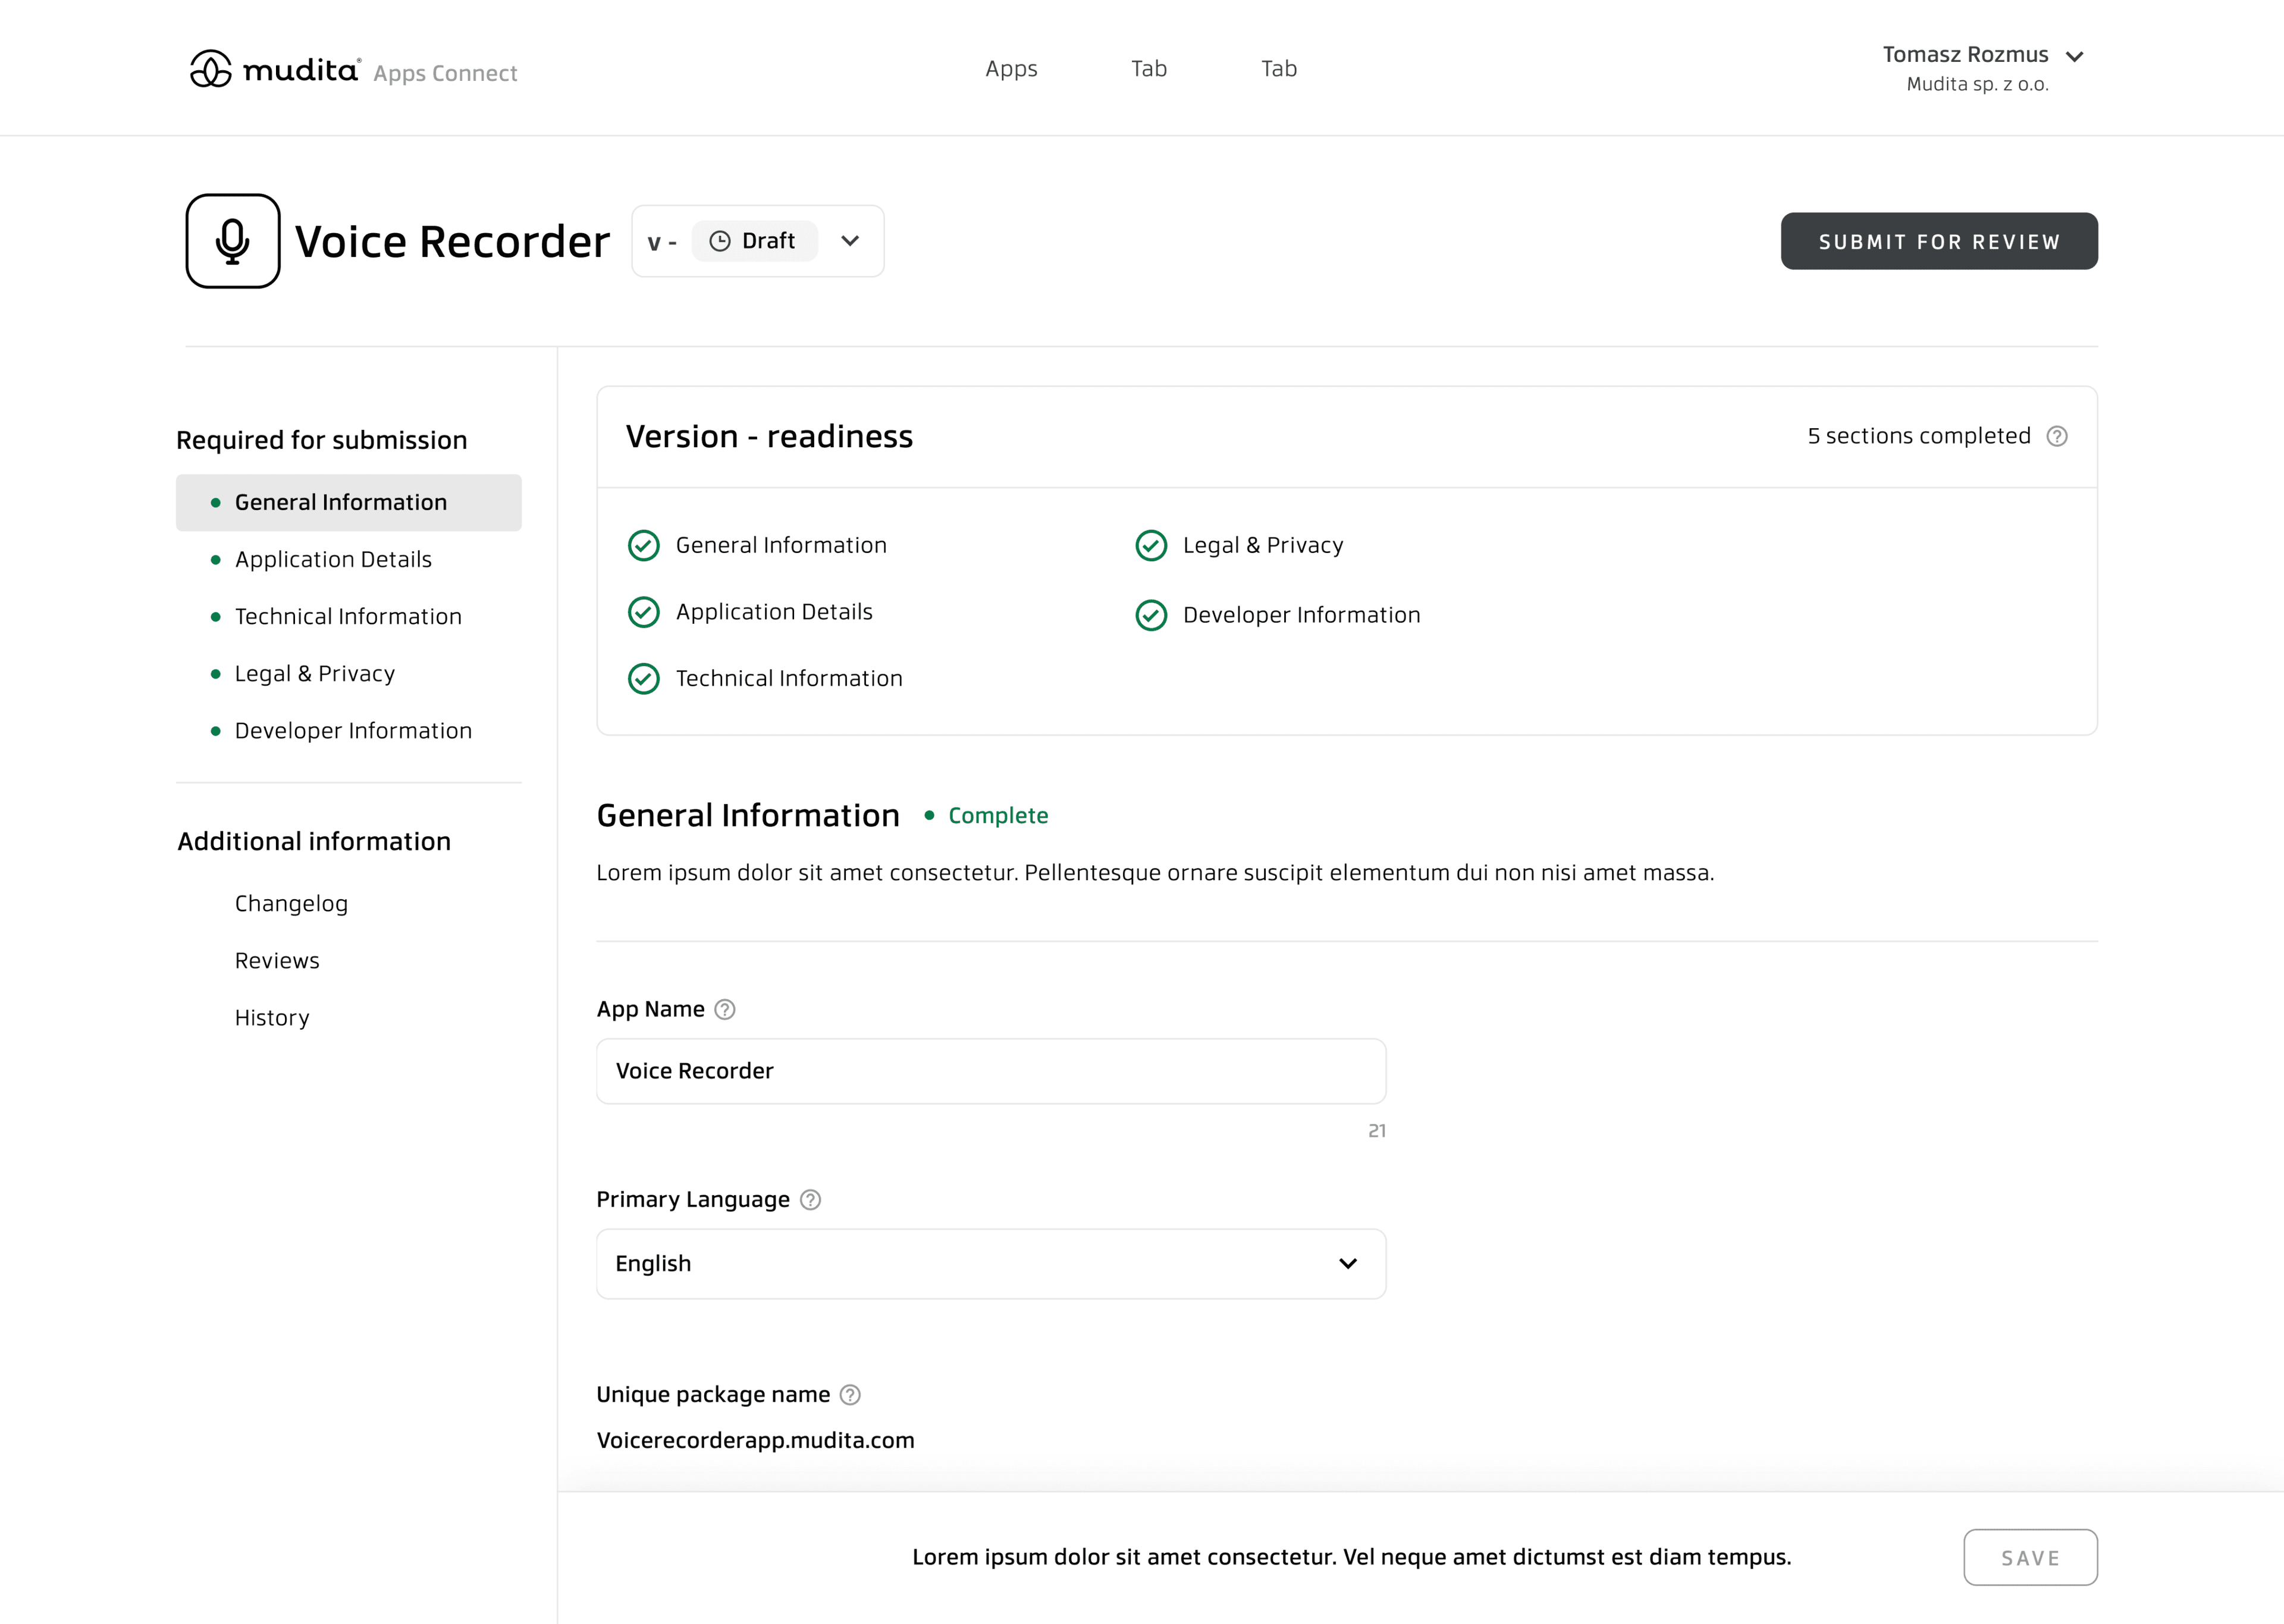Click the Mudita sp. z o.o. company name
2284x1624 pixels.
pyautogui.click(x=1977, y=85)
